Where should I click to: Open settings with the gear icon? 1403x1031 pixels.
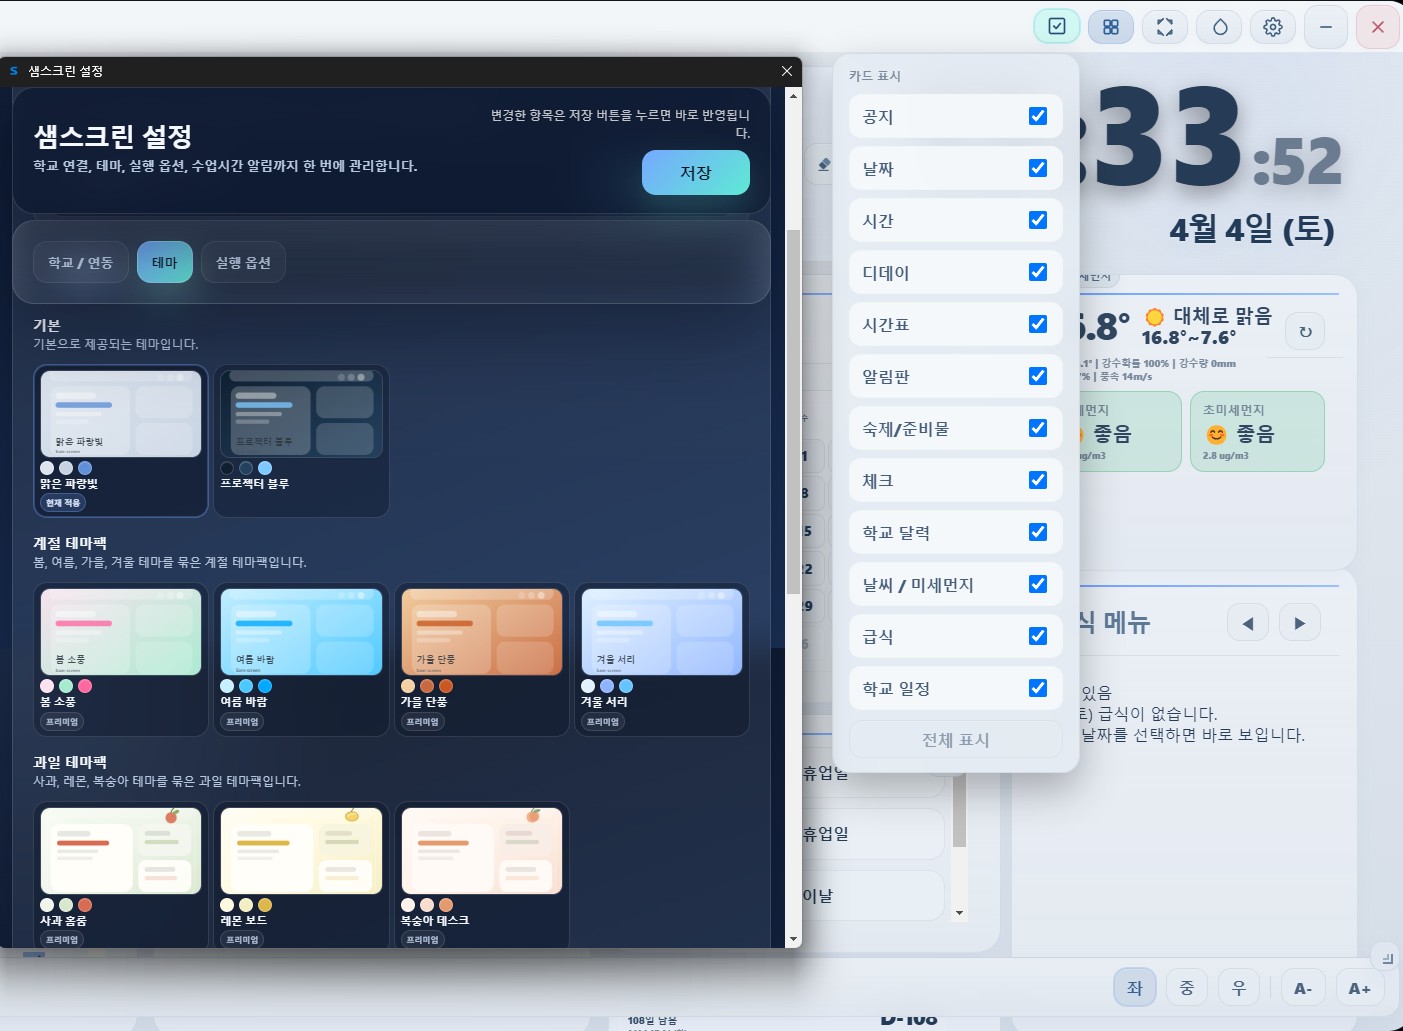click(x=1272, y=27)
